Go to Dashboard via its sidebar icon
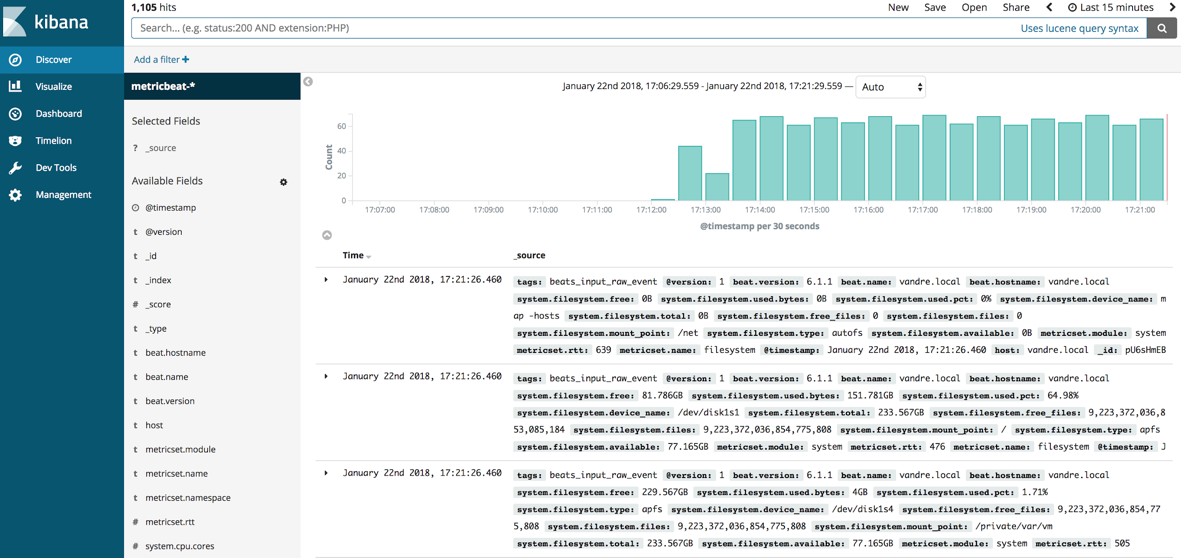 (15, 114)
